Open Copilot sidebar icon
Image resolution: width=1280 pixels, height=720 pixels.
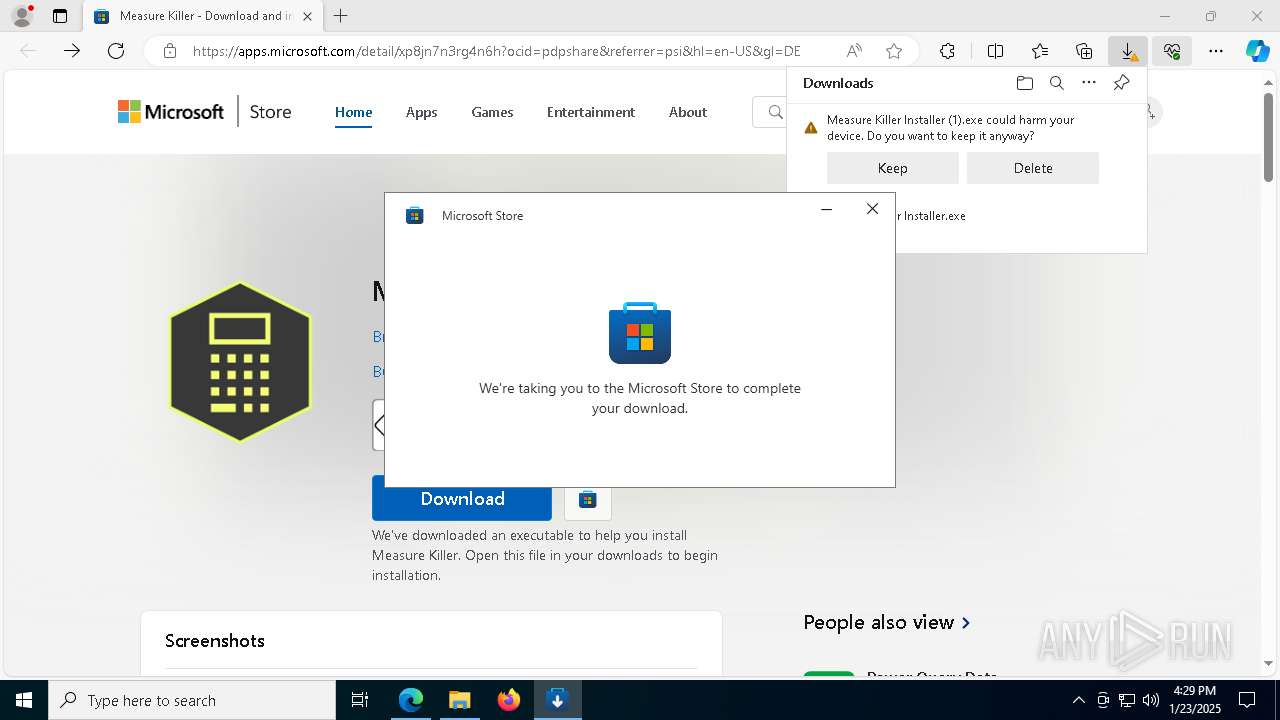[x=1257, y=51]
